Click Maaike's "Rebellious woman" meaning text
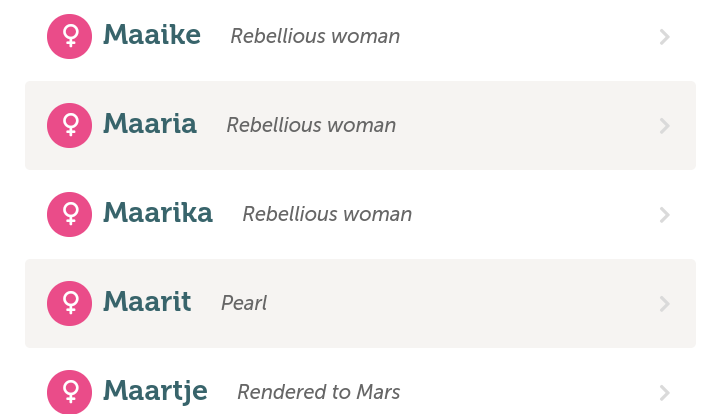720x414 pixels. point(315,37)
